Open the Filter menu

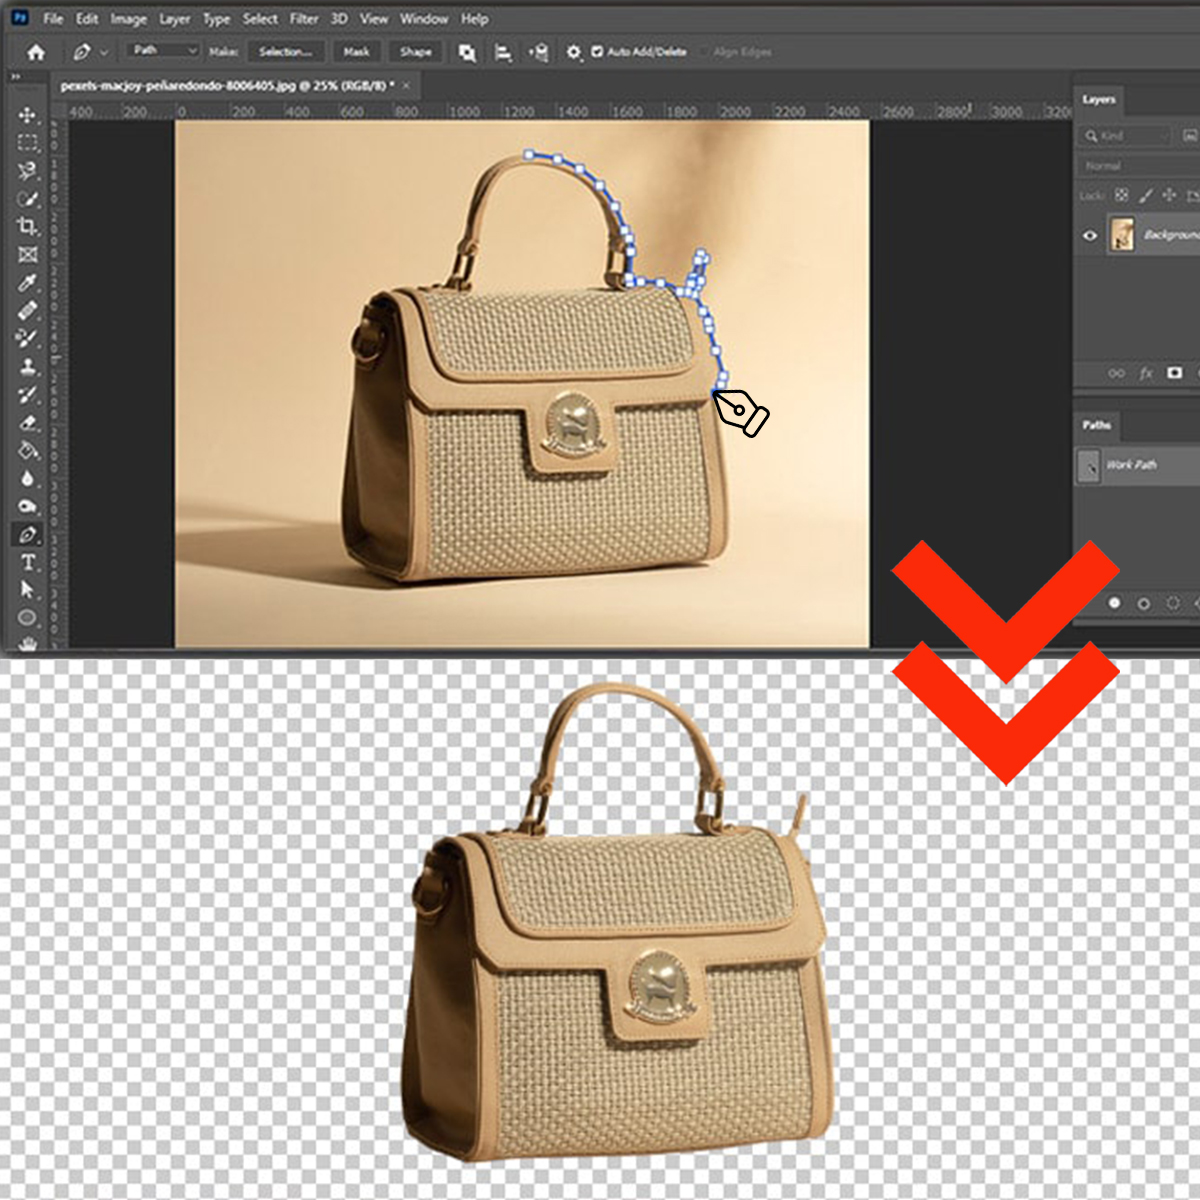[304, 18]
